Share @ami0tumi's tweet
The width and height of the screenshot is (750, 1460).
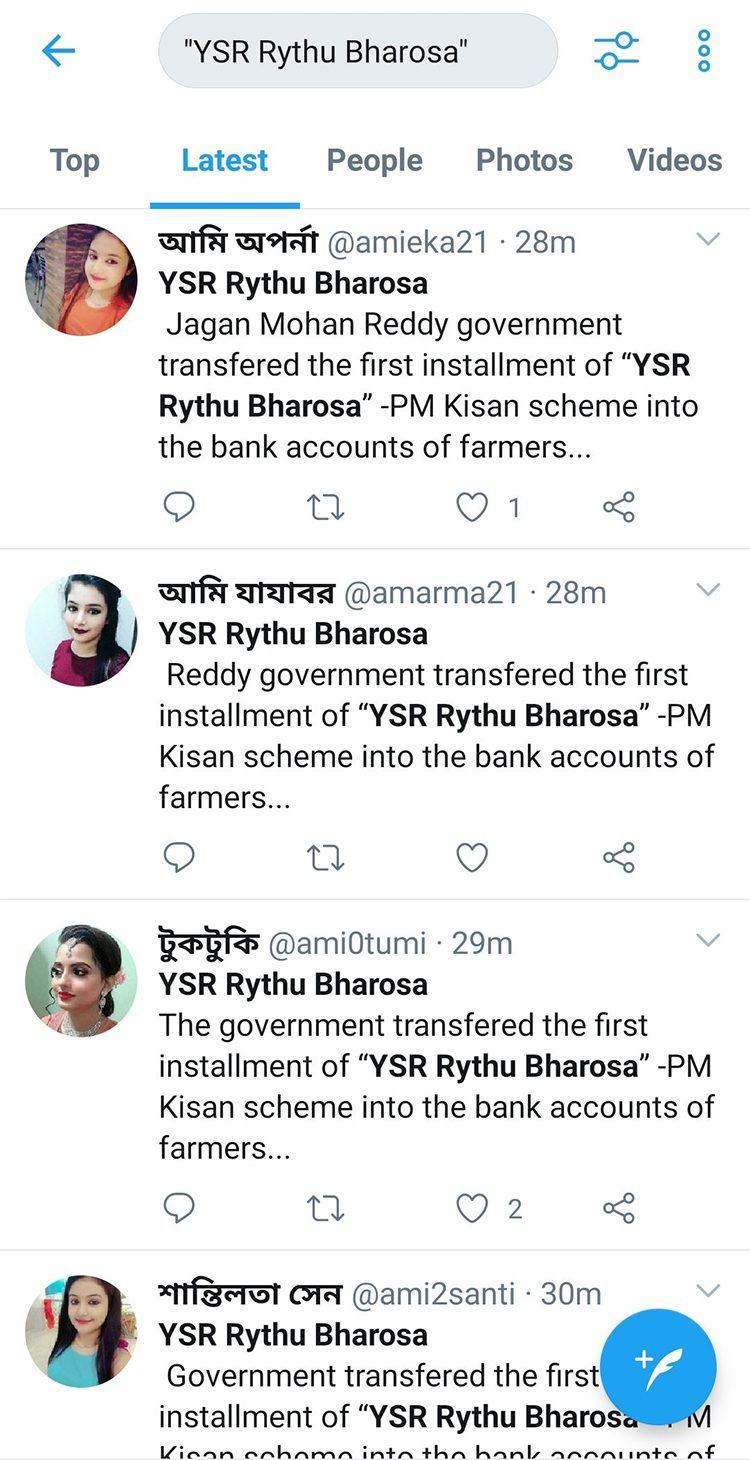619,1208
